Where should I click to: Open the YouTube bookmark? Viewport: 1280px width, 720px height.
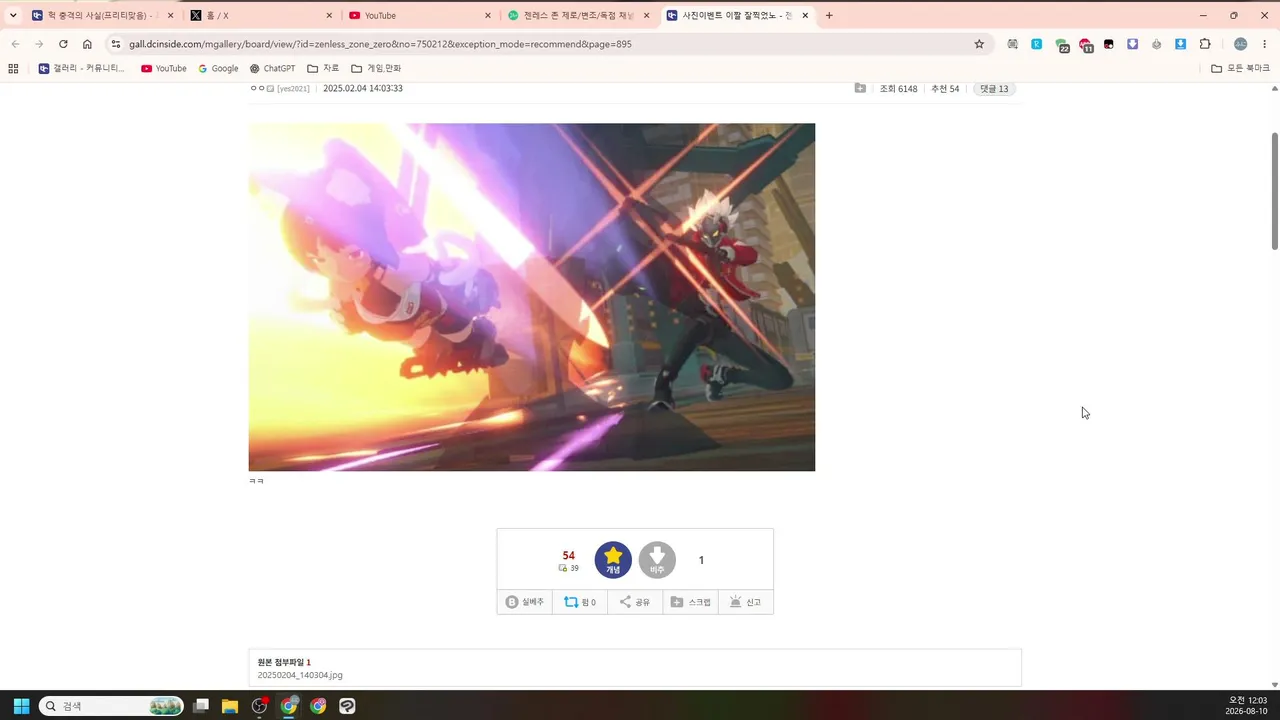point(164,69)
